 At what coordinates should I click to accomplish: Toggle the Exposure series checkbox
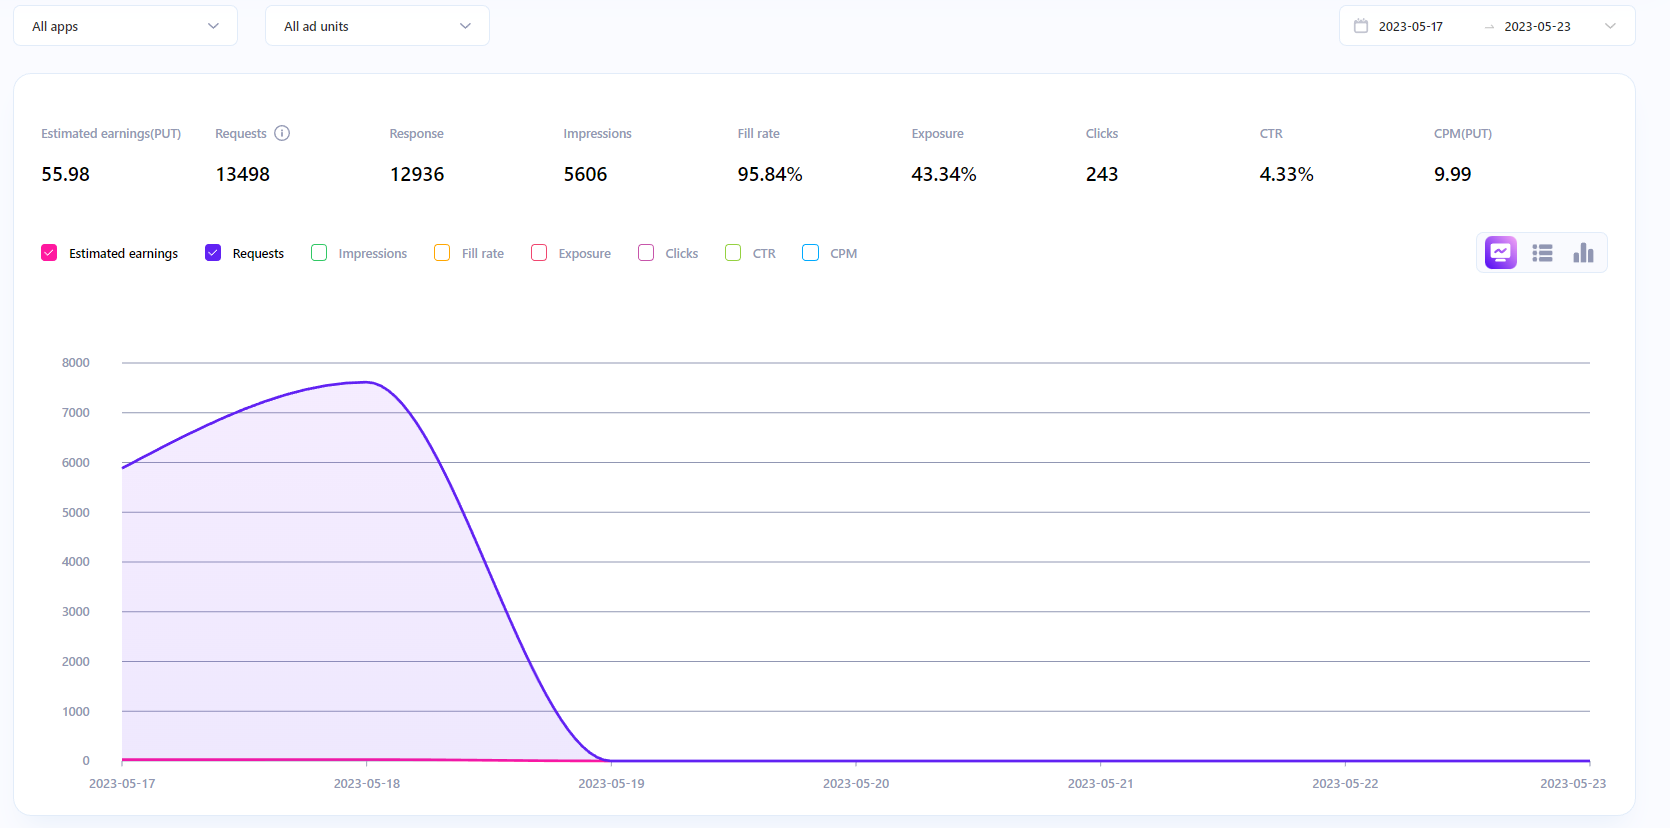pos(539,253)
